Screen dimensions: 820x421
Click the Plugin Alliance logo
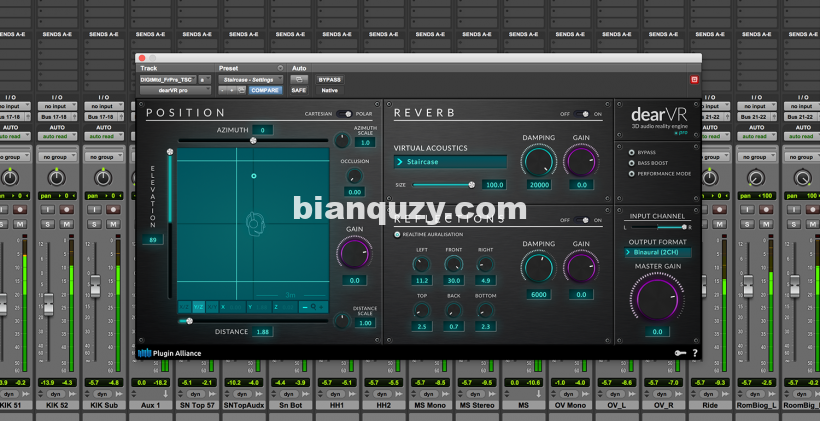(169, 353)
